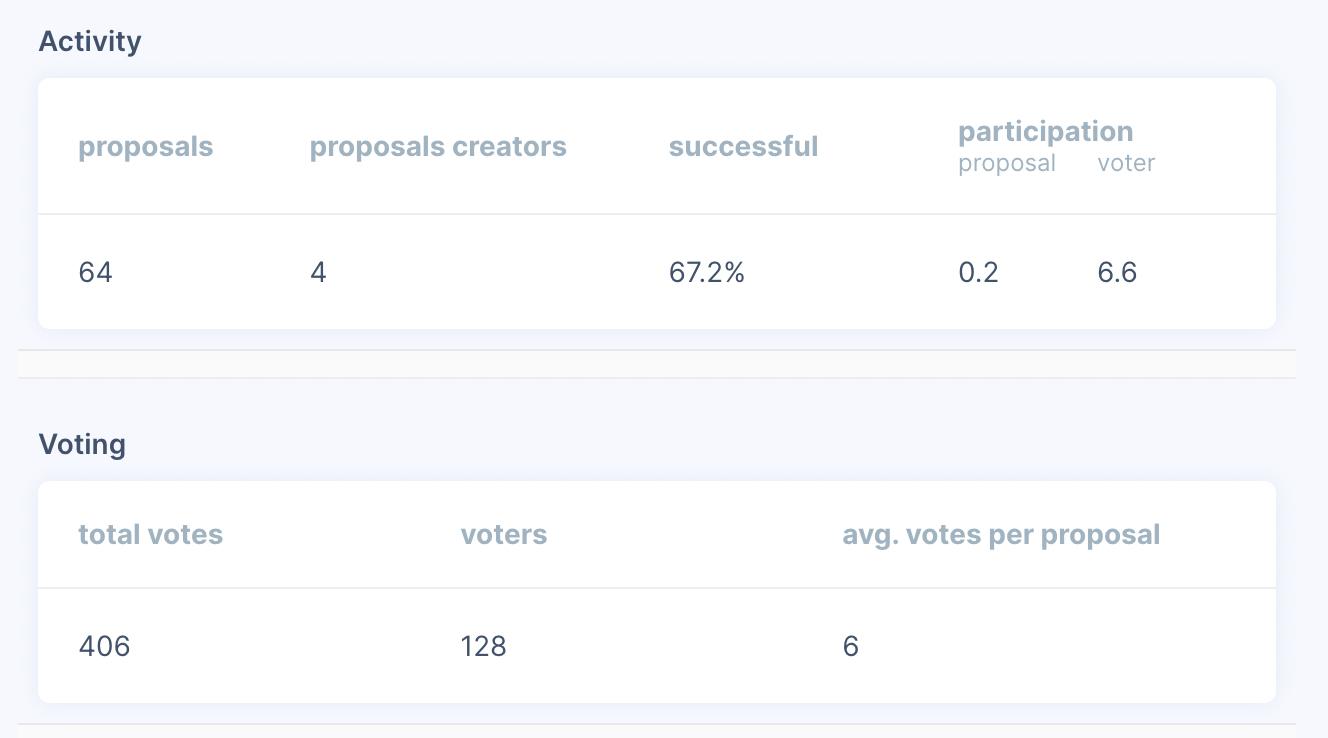Click the "voter" sub-label under participation
This screenshot has width=1328, height=738.
tap(1126, 164)
